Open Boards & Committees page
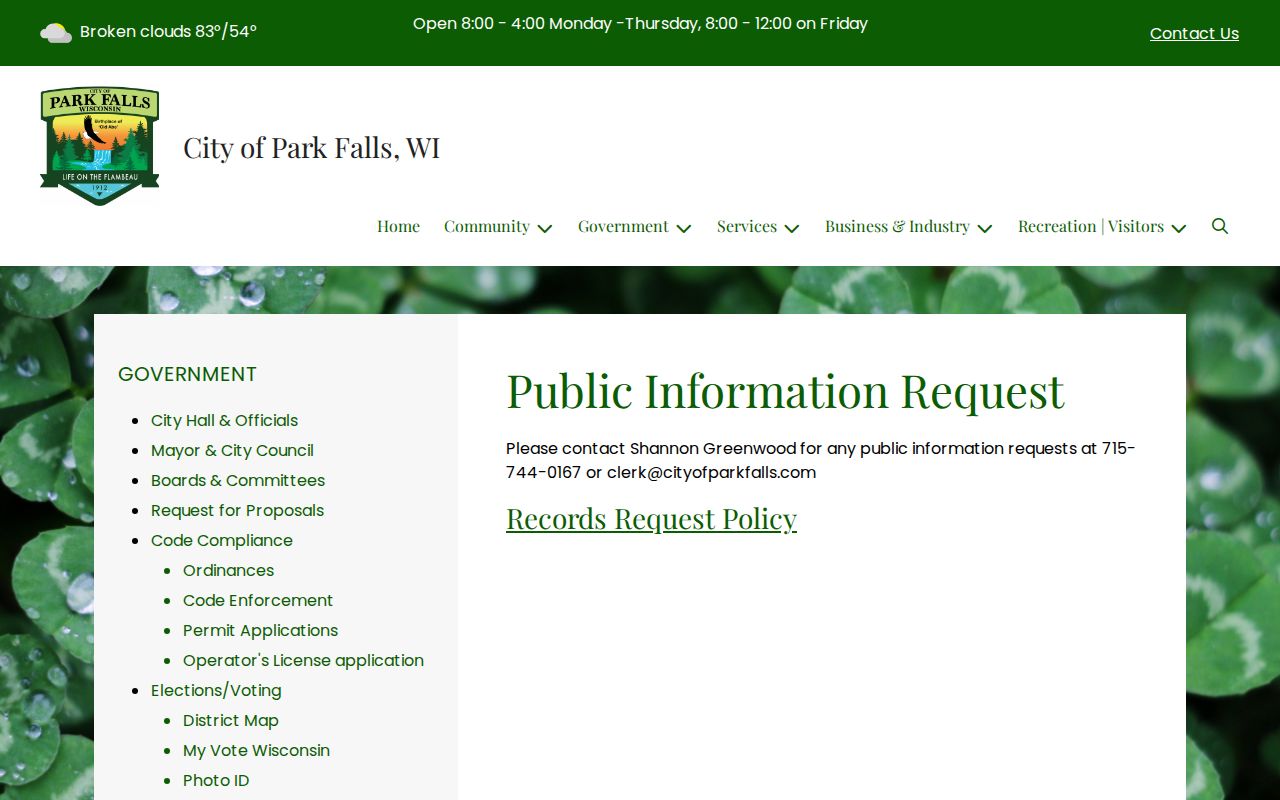Screen dimensions: 1280x800 coord(238,480)
